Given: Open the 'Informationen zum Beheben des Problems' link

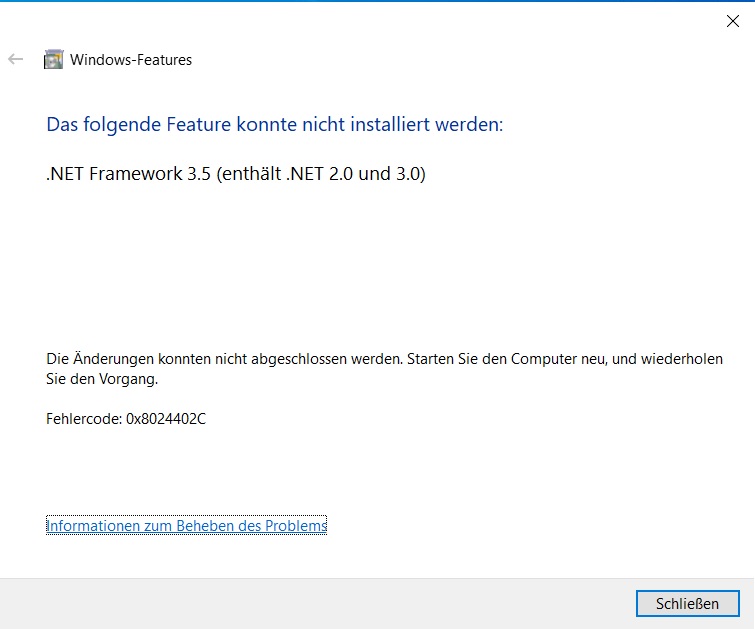Looking at the screenshot, I should [187, 525].
